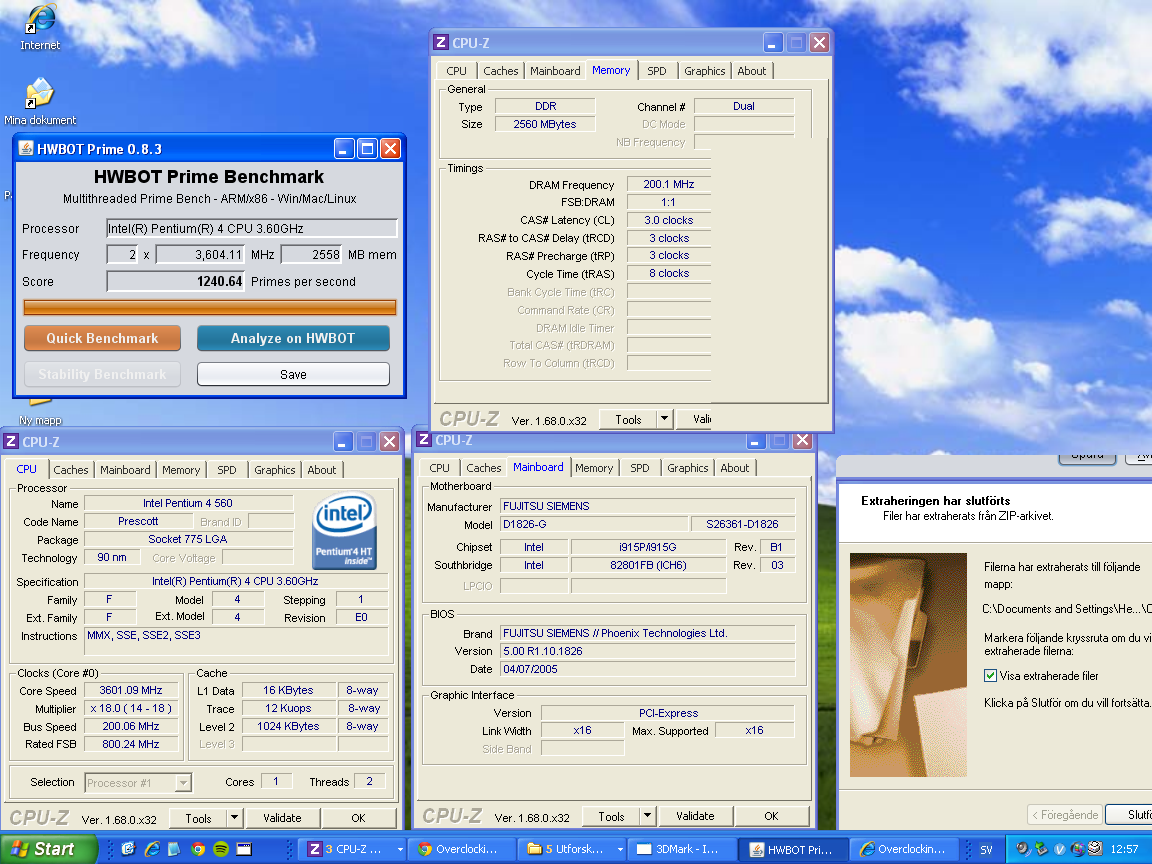Save the HWBOT Prime result
Screen dimensions: 1152x864
coord(293,374)
